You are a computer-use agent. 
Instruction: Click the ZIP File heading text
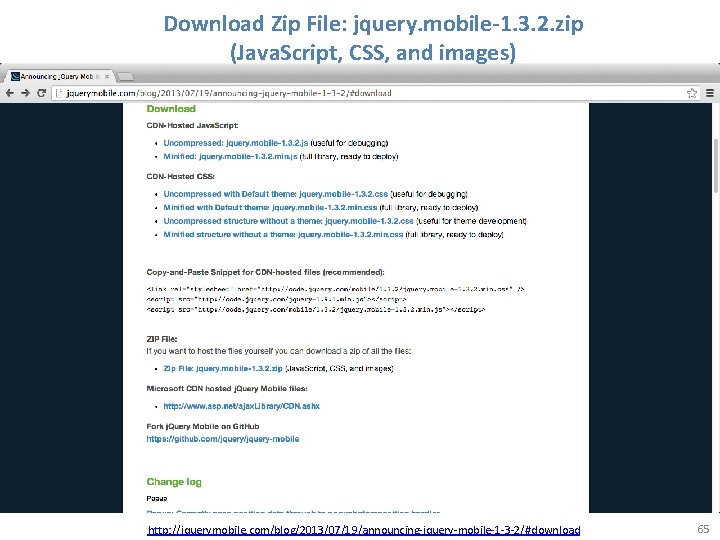[162, 339]
